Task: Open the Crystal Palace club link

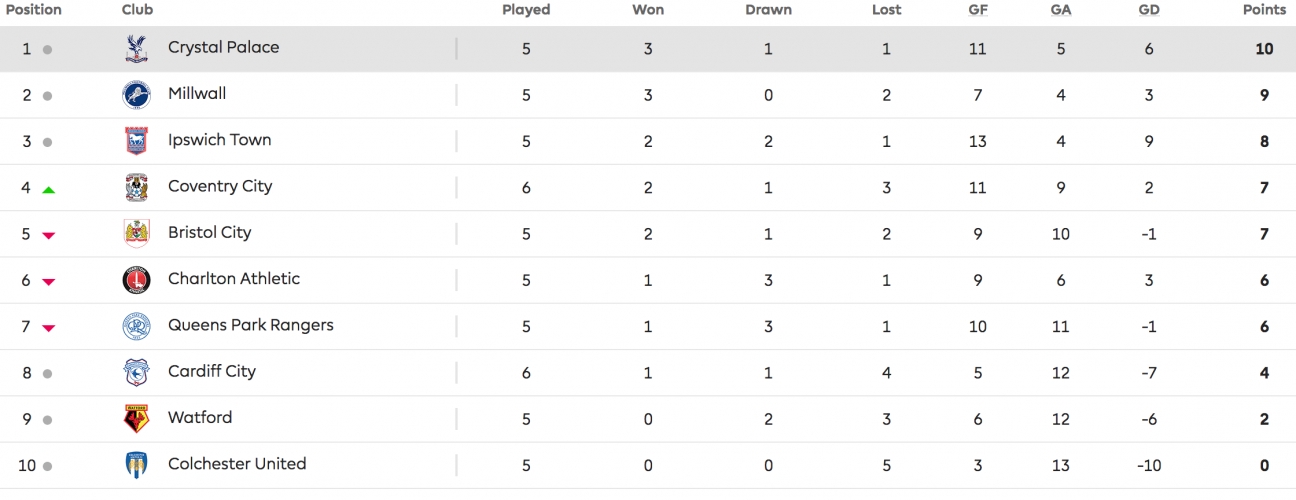Action: [224, 47]
